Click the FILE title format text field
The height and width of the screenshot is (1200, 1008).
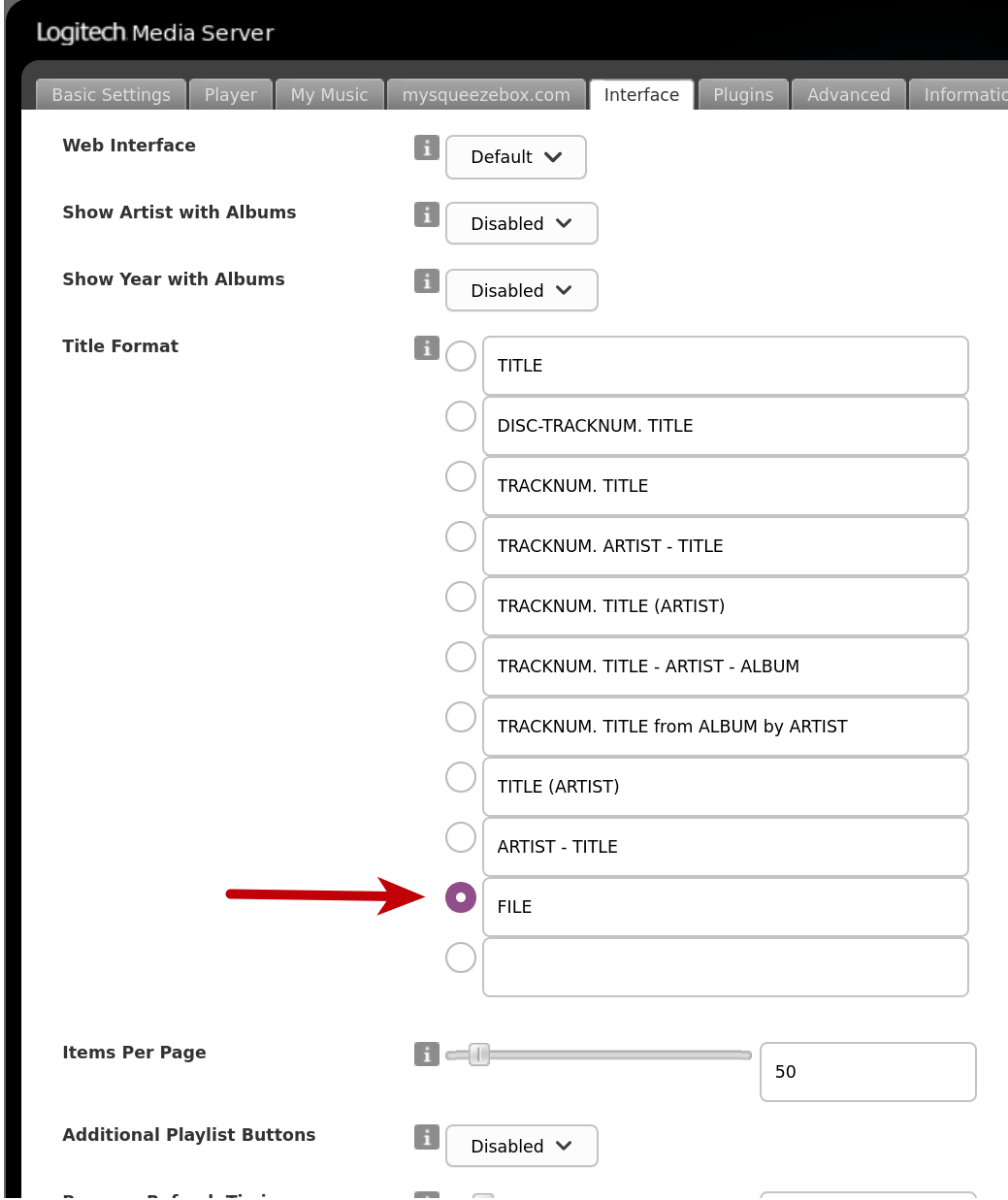click(x=725, y=907)
